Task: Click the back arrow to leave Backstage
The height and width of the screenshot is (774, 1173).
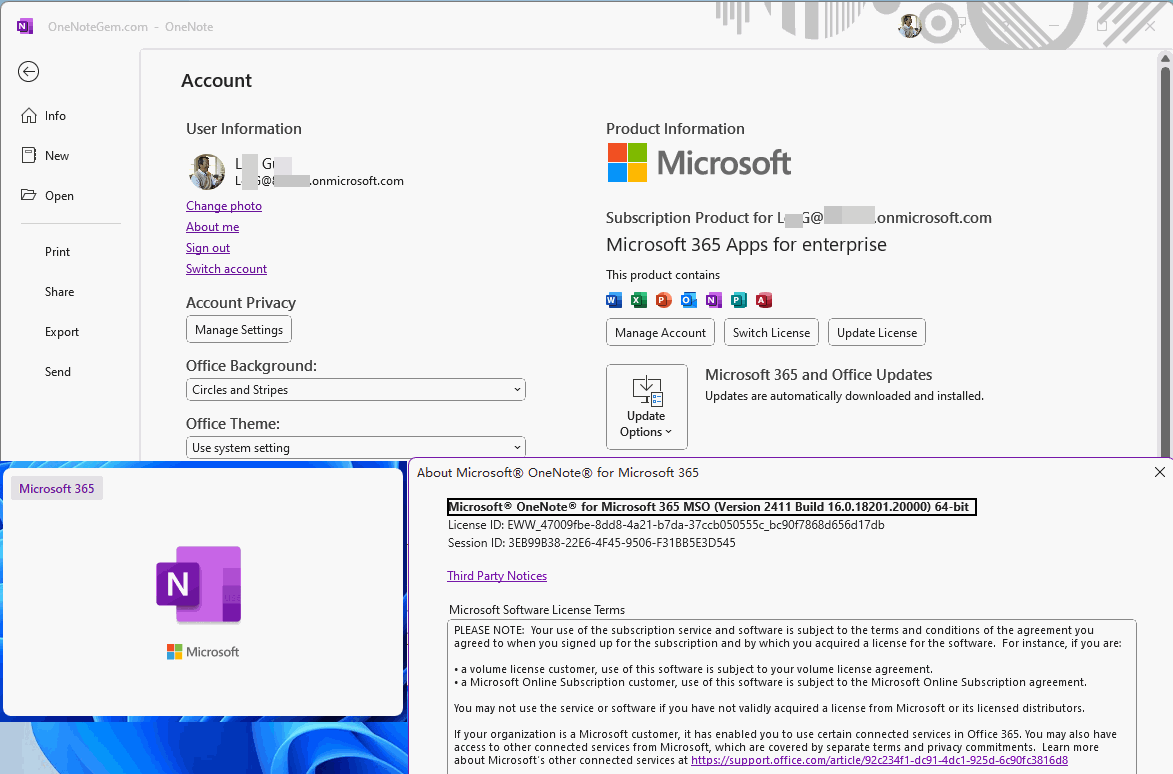Action: (x=28, y=72)
